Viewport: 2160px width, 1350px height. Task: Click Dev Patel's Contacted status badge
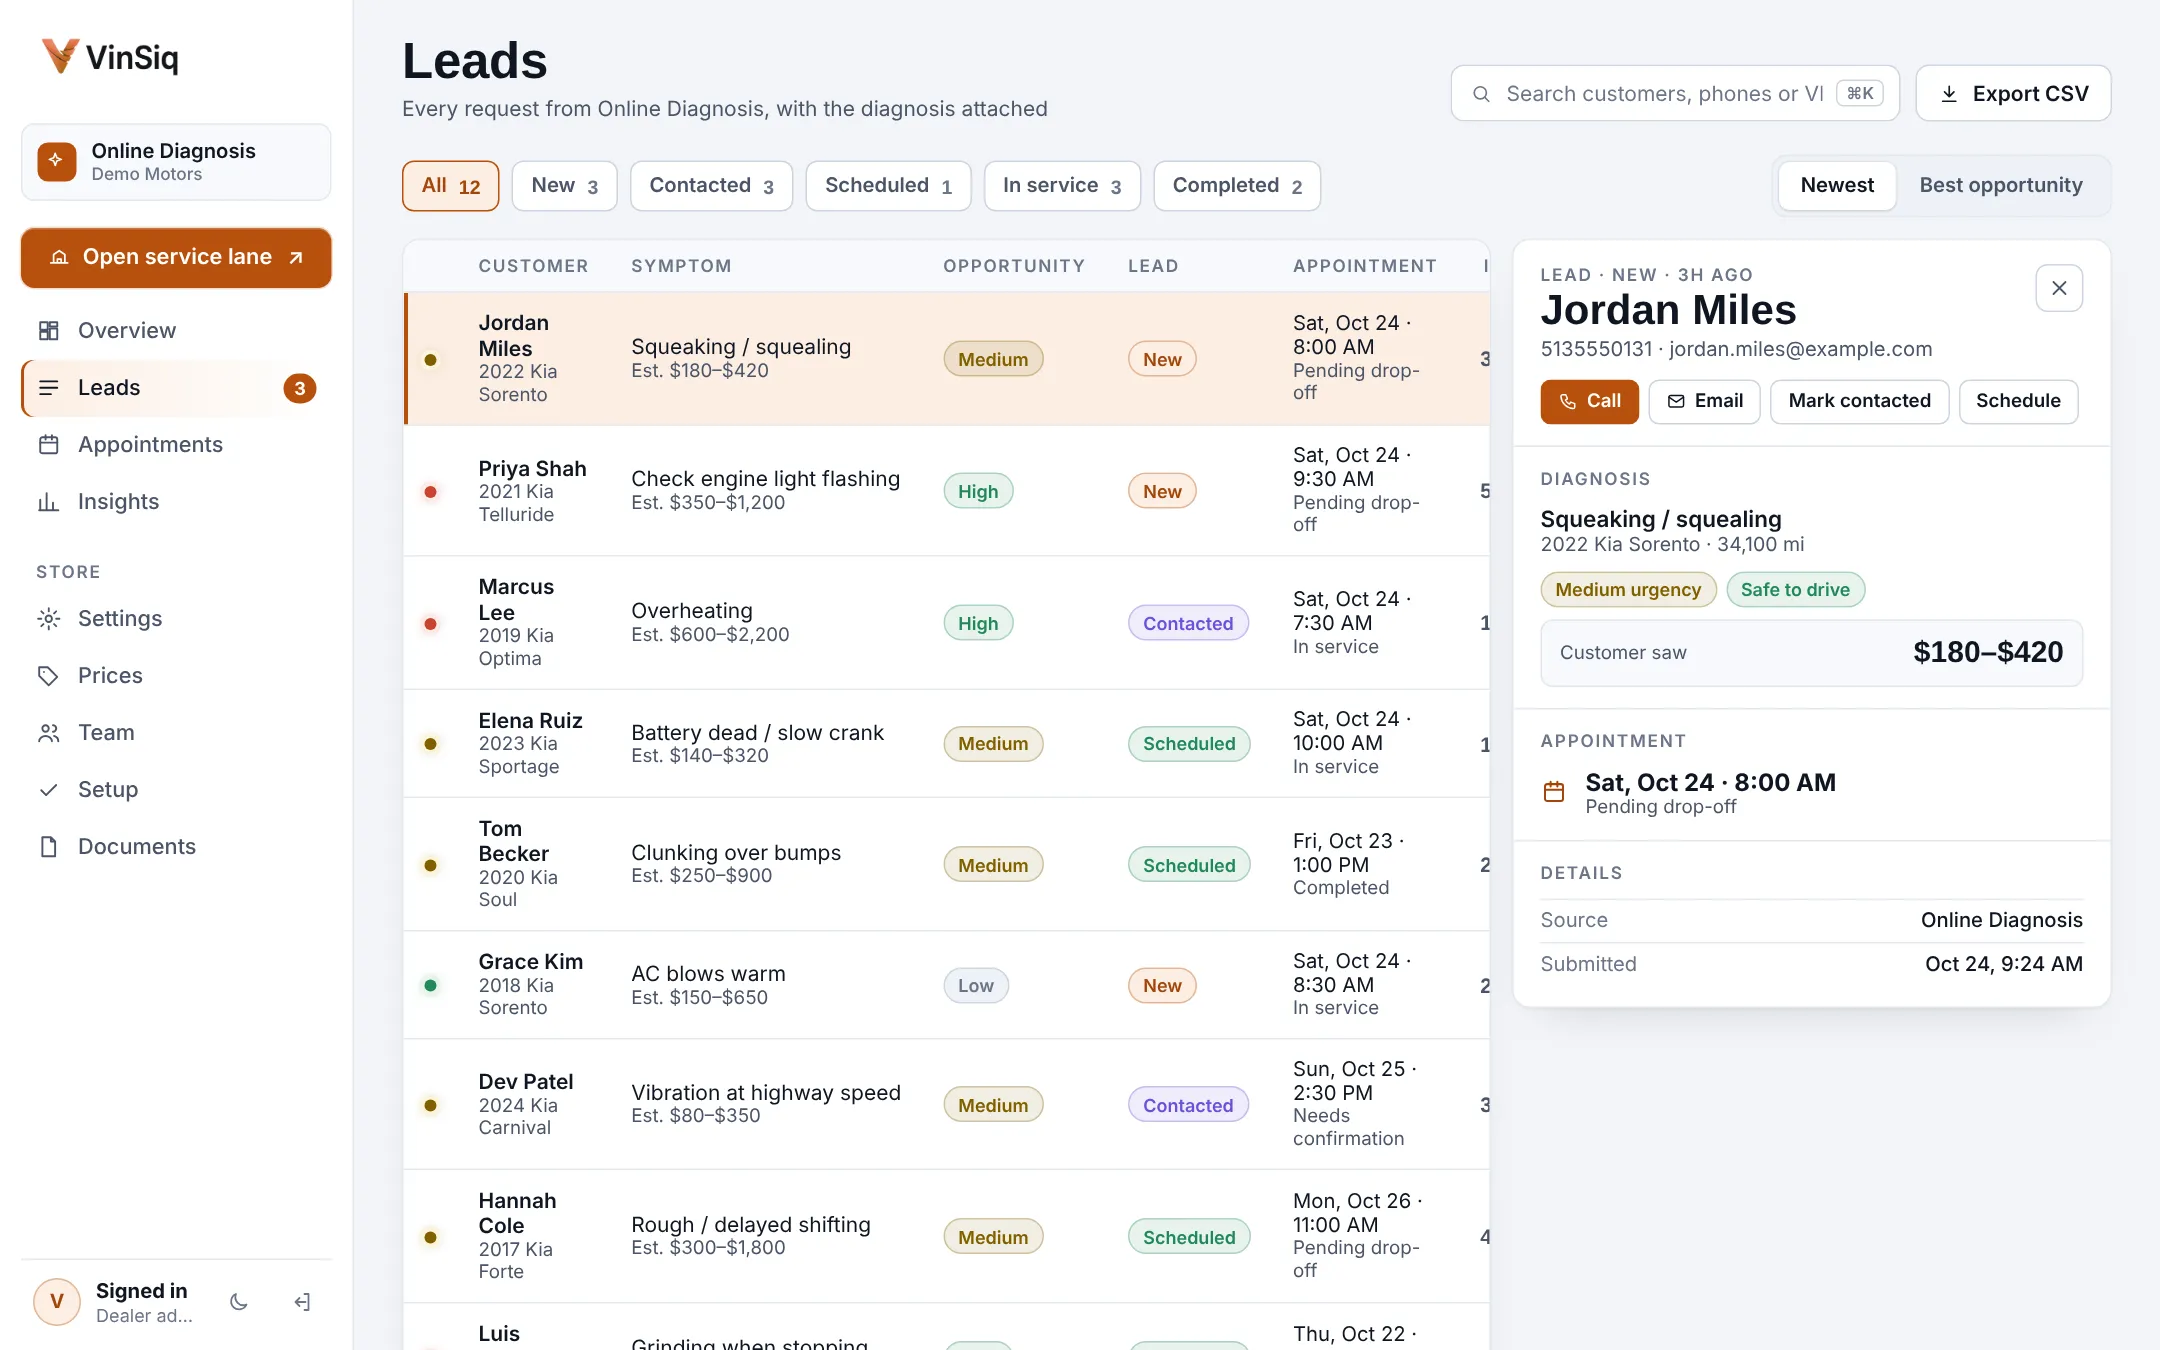(x=1188, y=1105)
